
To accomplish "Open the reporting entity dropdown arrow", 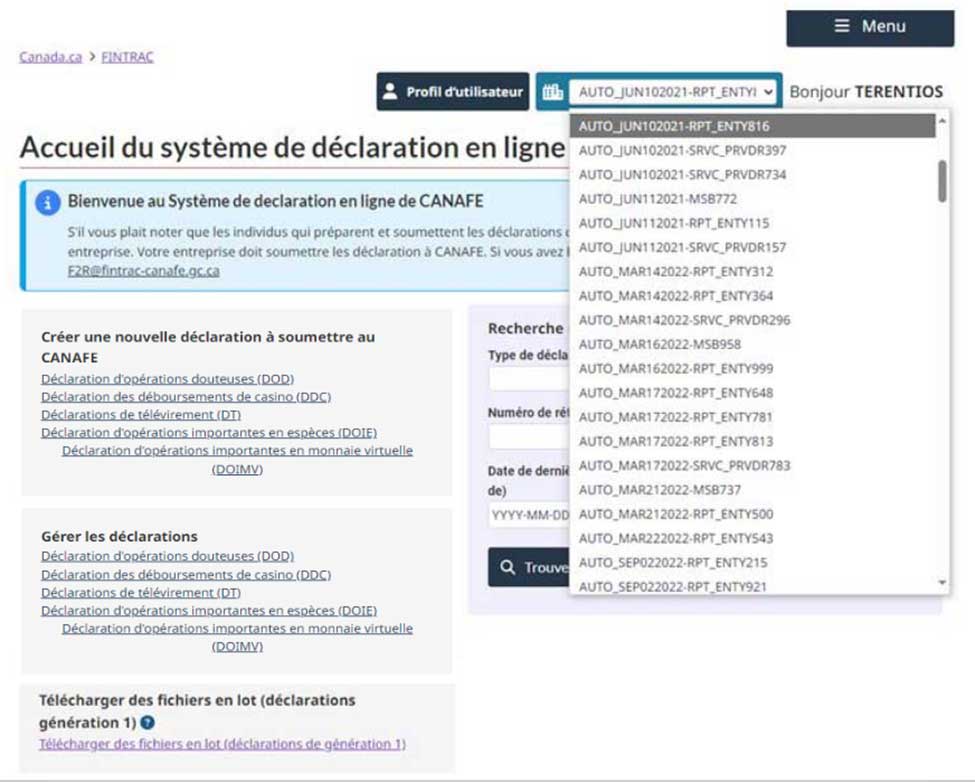I will pyautogui.click(x=767, y=90).
